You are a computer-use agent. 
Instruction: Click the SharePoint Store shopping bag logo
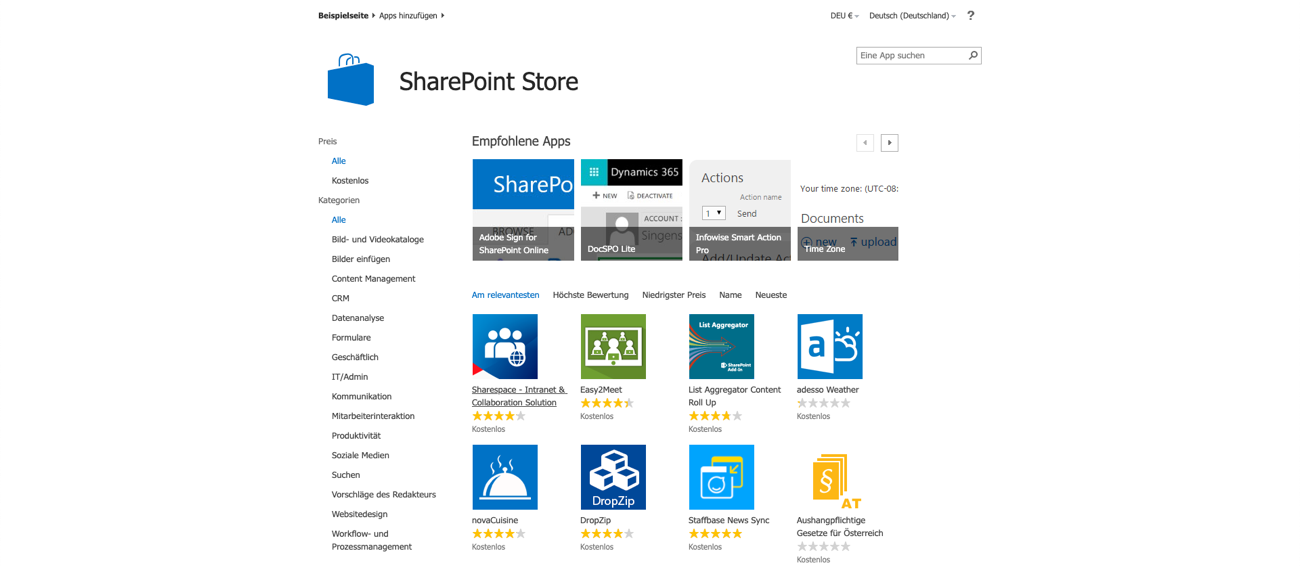click(351, 80)
